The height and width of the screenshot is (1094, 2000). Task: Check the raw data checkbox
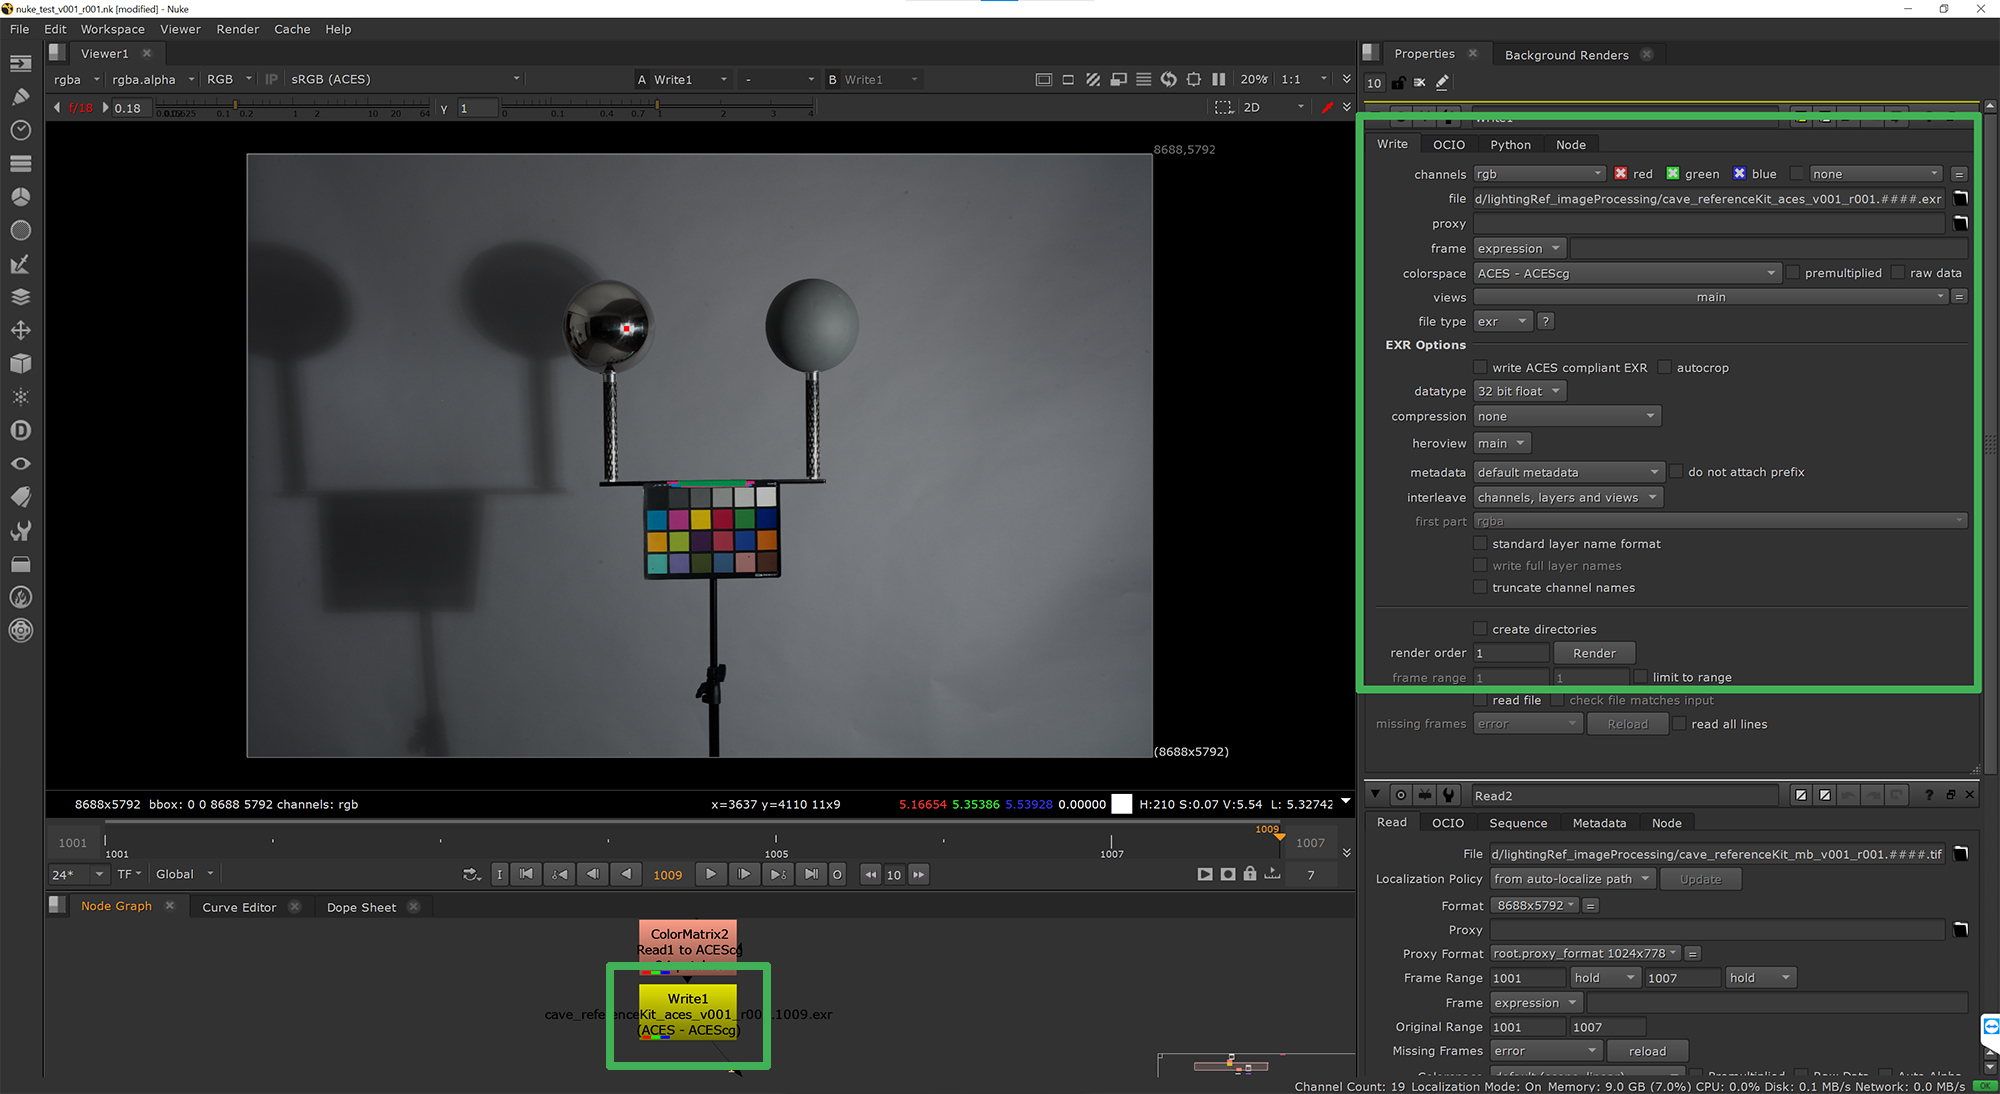pyautogui.click(x=1898, y=273)
